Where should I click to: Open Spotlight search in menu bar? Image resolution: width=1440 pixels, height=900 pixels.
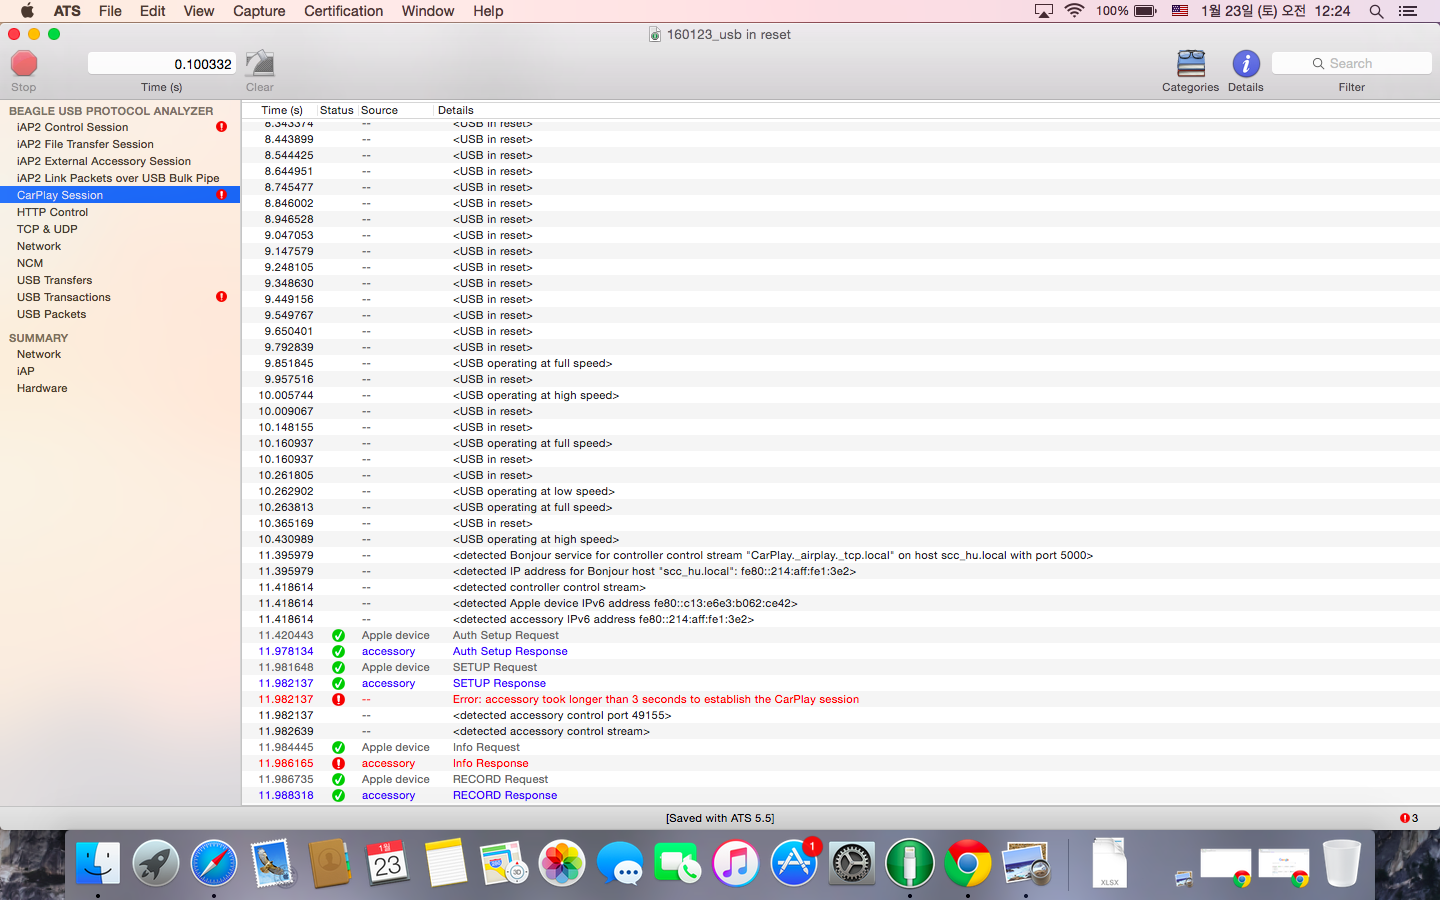pyautogui.click(x=1377, y=11)
